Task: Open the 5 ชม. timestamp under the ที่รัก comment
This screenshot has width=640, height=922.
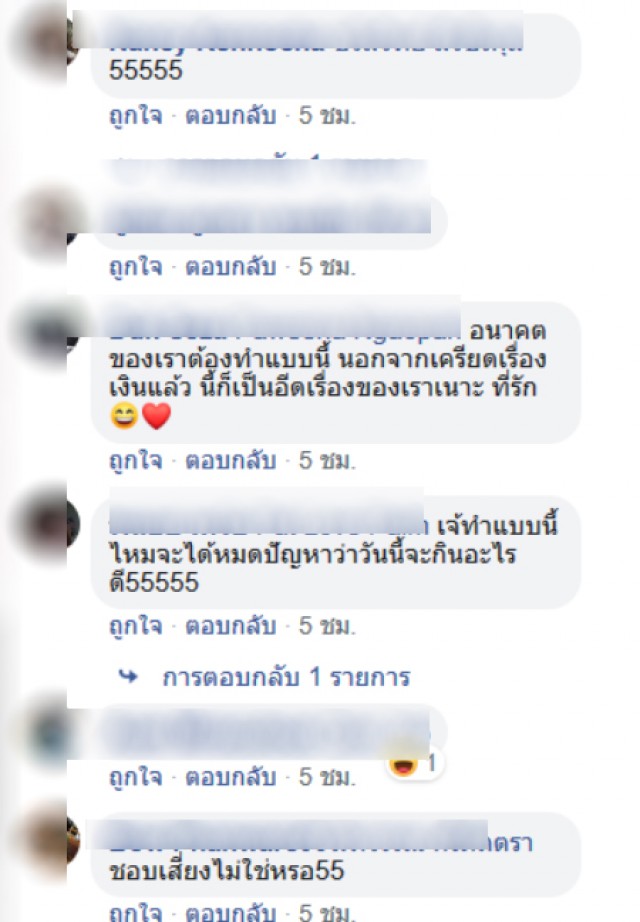Action: coord(327,460)
